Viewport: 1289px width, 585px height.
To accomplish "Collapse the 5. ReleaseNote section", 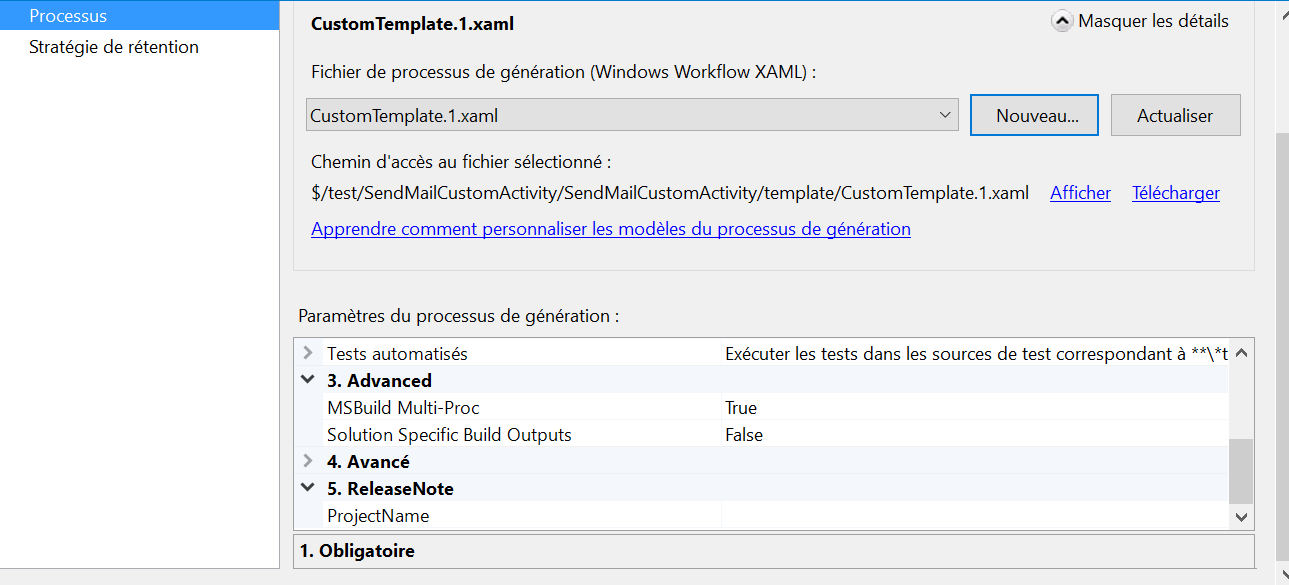I will [308, 489].
